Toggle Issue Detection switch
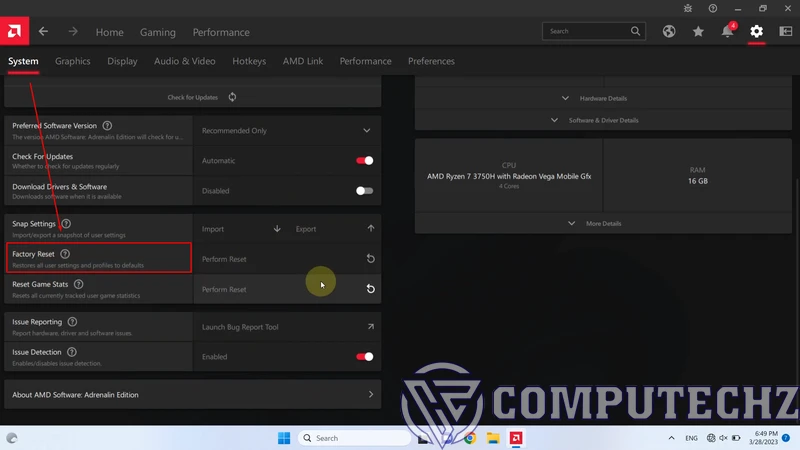800x450 pixels. (x=364, y=357)
